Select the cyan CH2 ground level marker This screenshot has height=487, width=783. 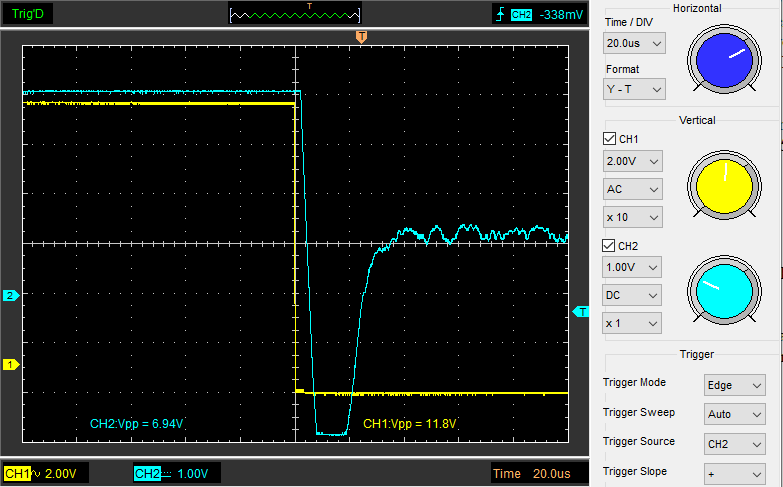(x=10, y=295)
